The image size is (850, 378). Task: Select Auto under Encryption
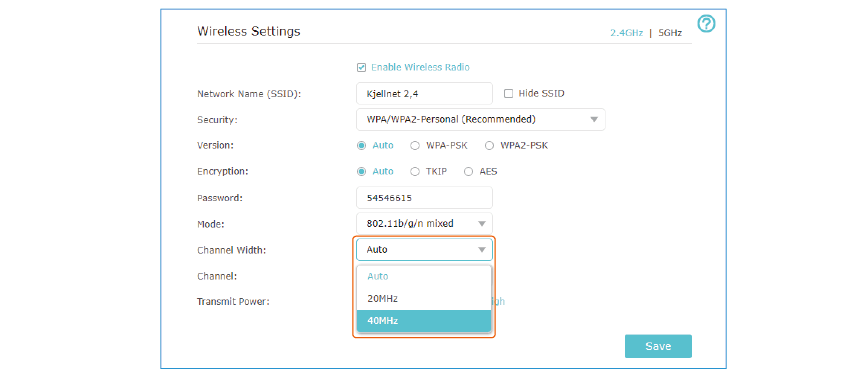pyautogui.click(x=362, y=171)
